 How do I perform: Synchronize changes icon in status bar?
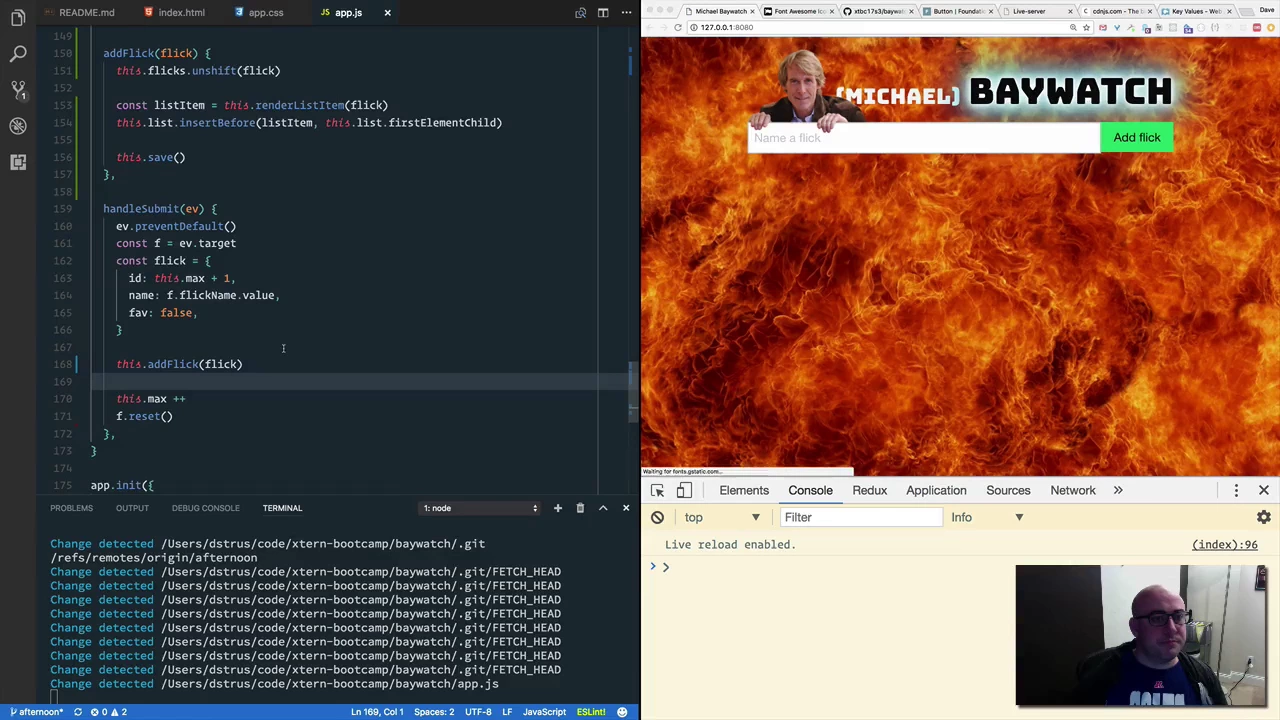coord(77,712)
